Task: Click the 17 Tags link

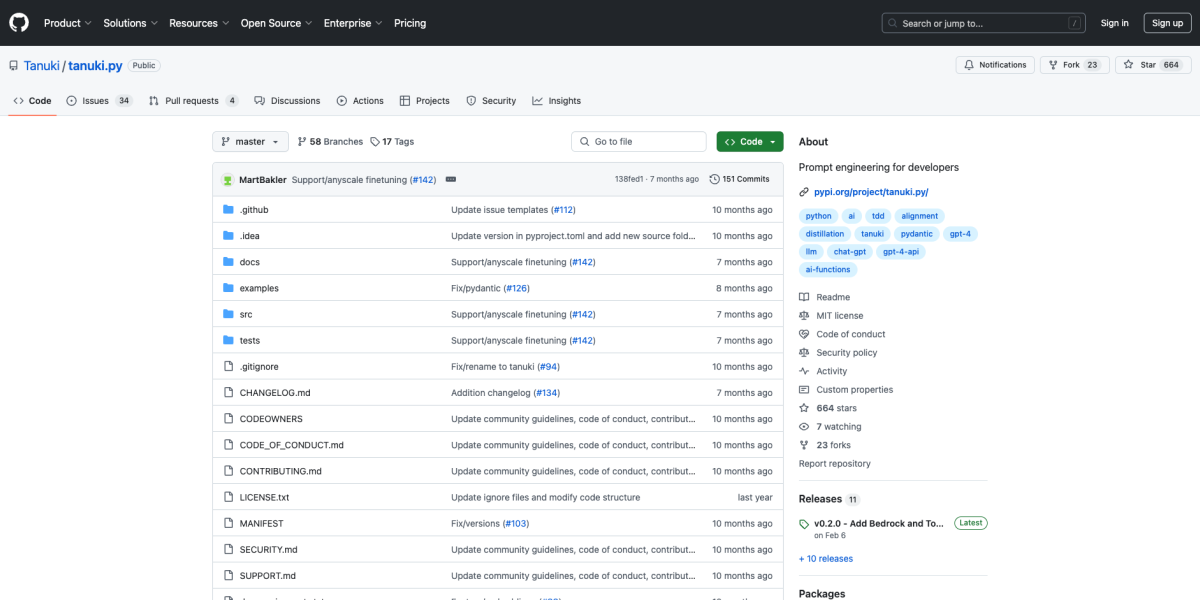Action: [392, 142]
